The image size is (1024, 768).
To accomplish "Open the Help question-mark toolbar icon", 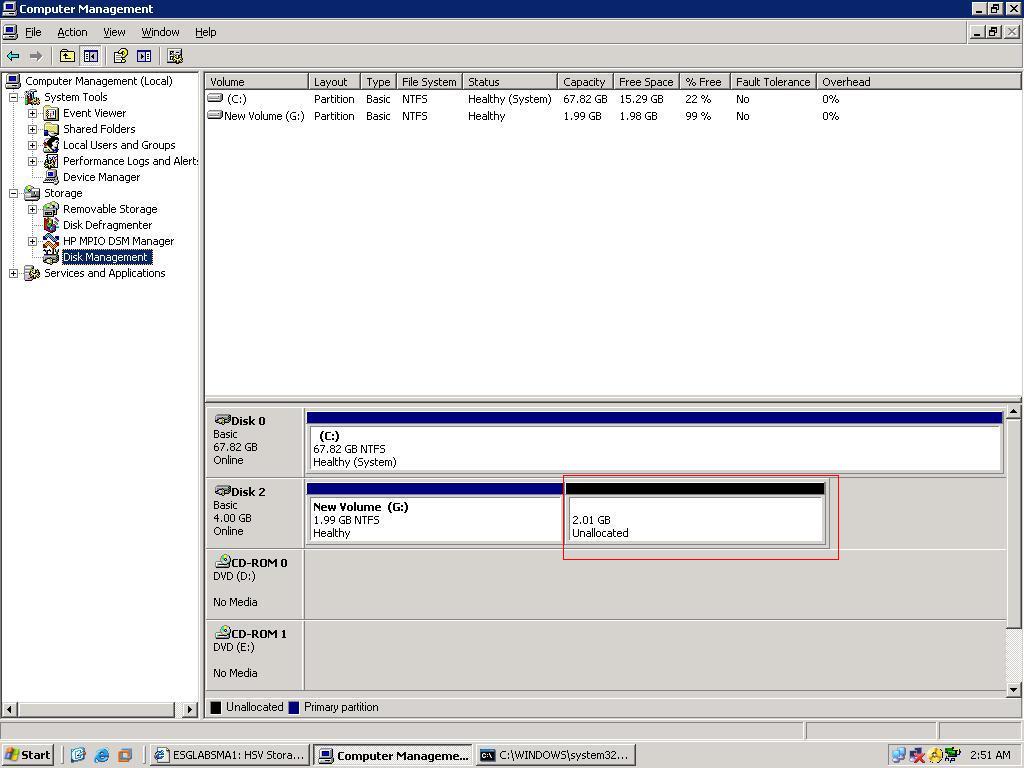I will [120, 56].
